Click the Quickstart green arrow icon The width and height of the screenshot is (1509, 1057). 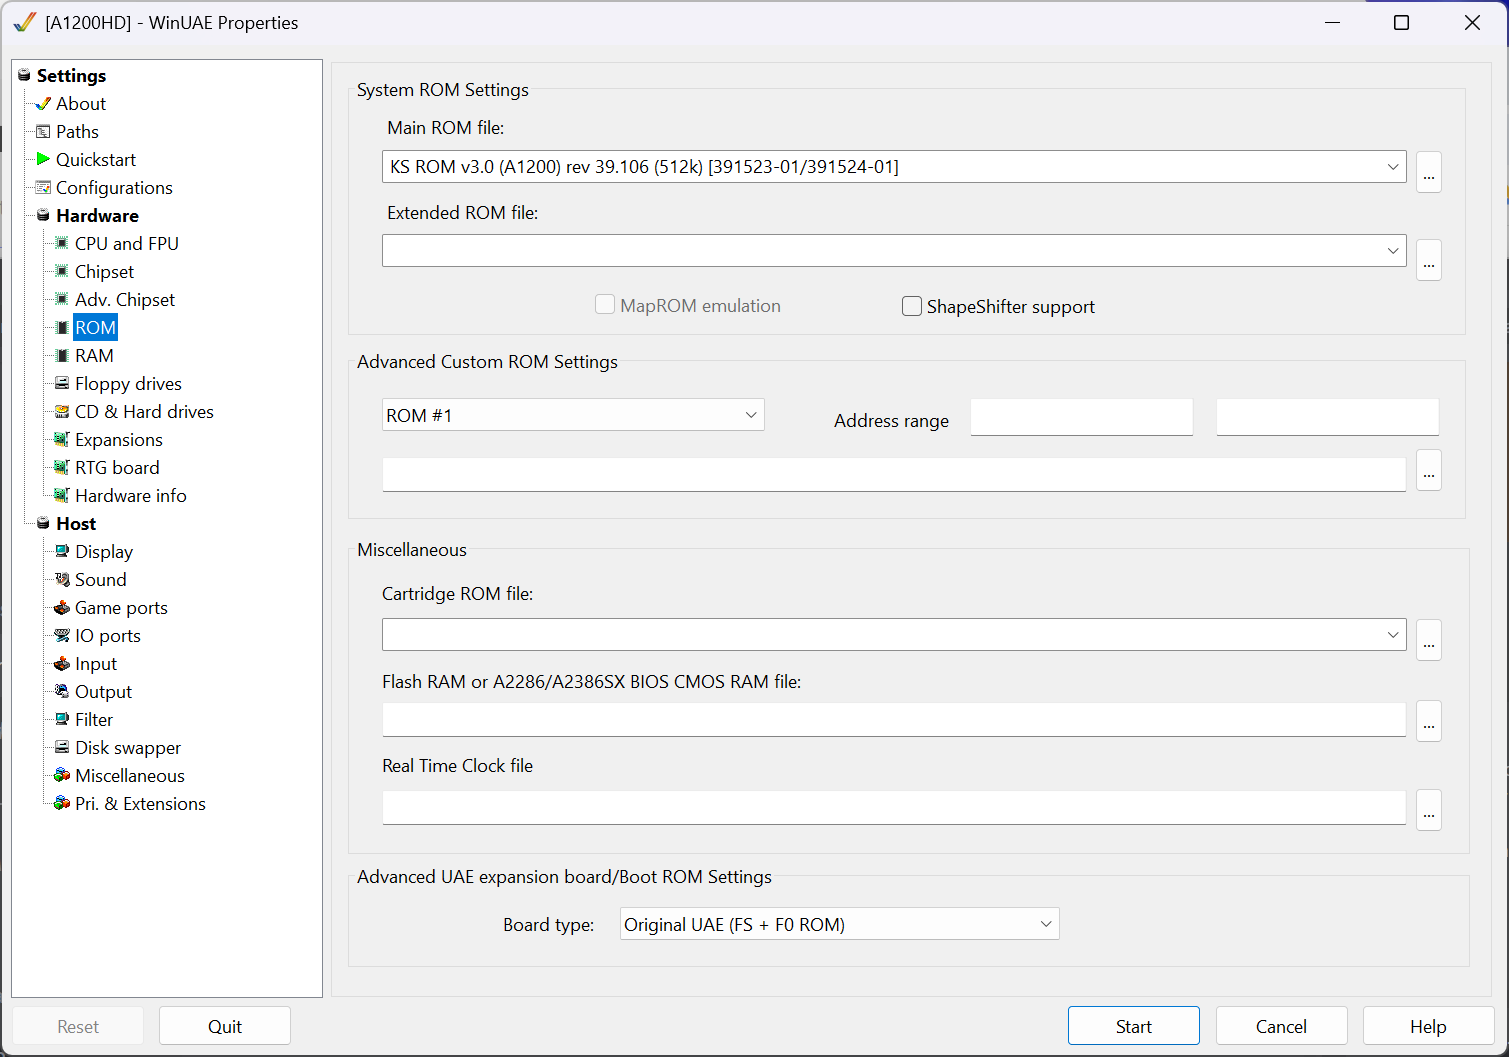coord(43,159)
